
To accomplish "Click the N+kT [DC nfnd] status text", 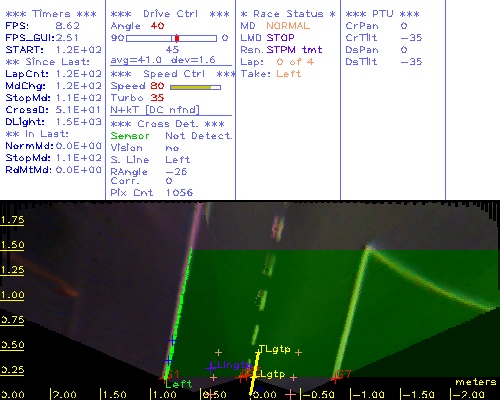I will click(x=155, y=110).
